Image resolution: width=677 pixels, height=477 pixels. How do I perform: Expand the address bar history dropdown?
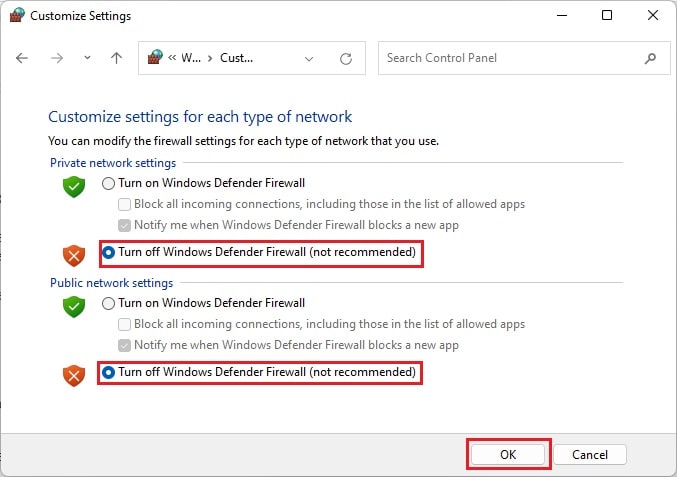[x=309, y=58]
